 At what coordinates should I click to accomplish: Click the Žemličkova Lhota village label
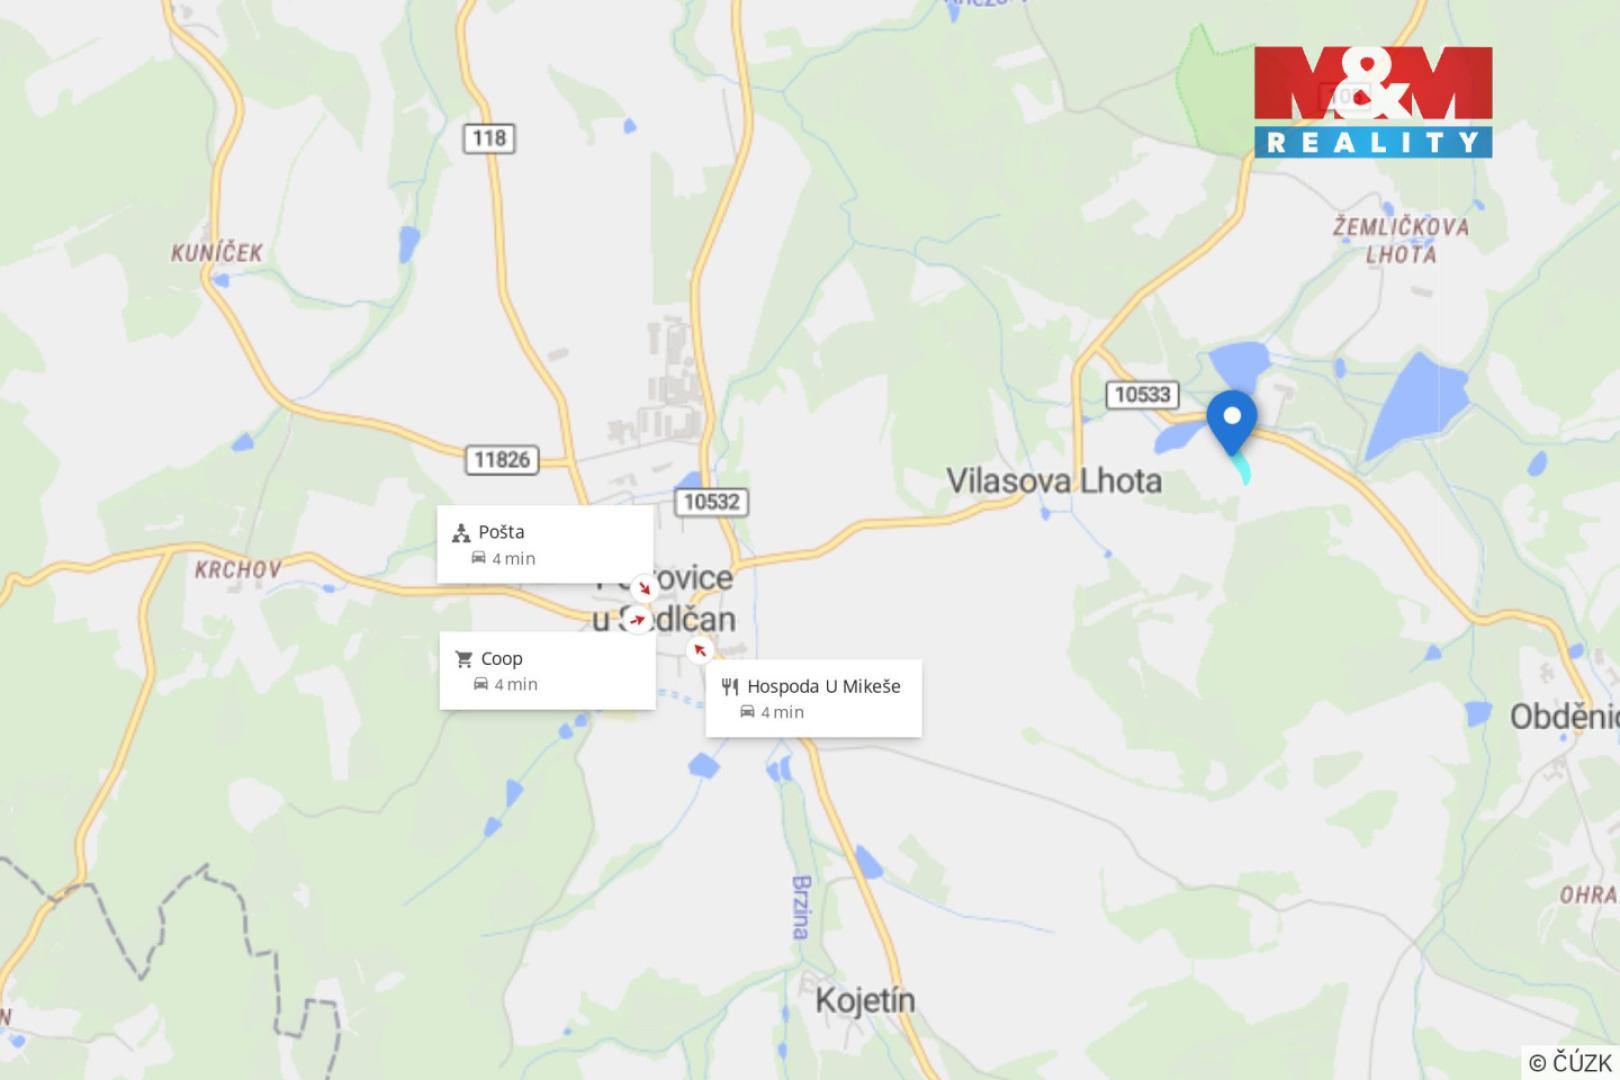tap(1401, 240)
